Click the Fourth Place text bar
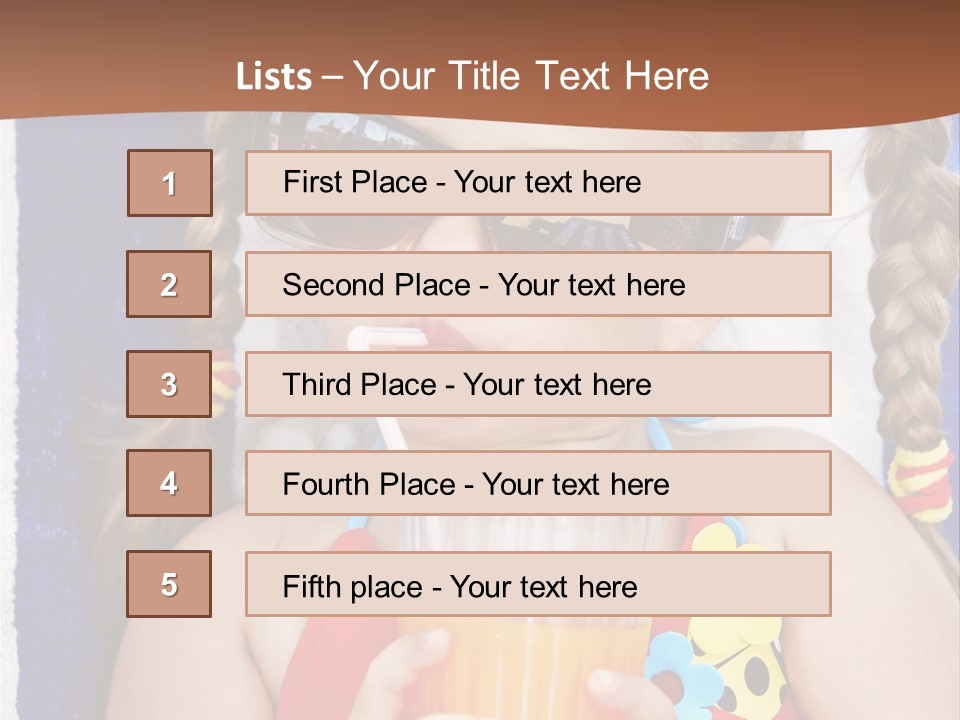This screenshot has height=720, width=960. coord(538,483)
